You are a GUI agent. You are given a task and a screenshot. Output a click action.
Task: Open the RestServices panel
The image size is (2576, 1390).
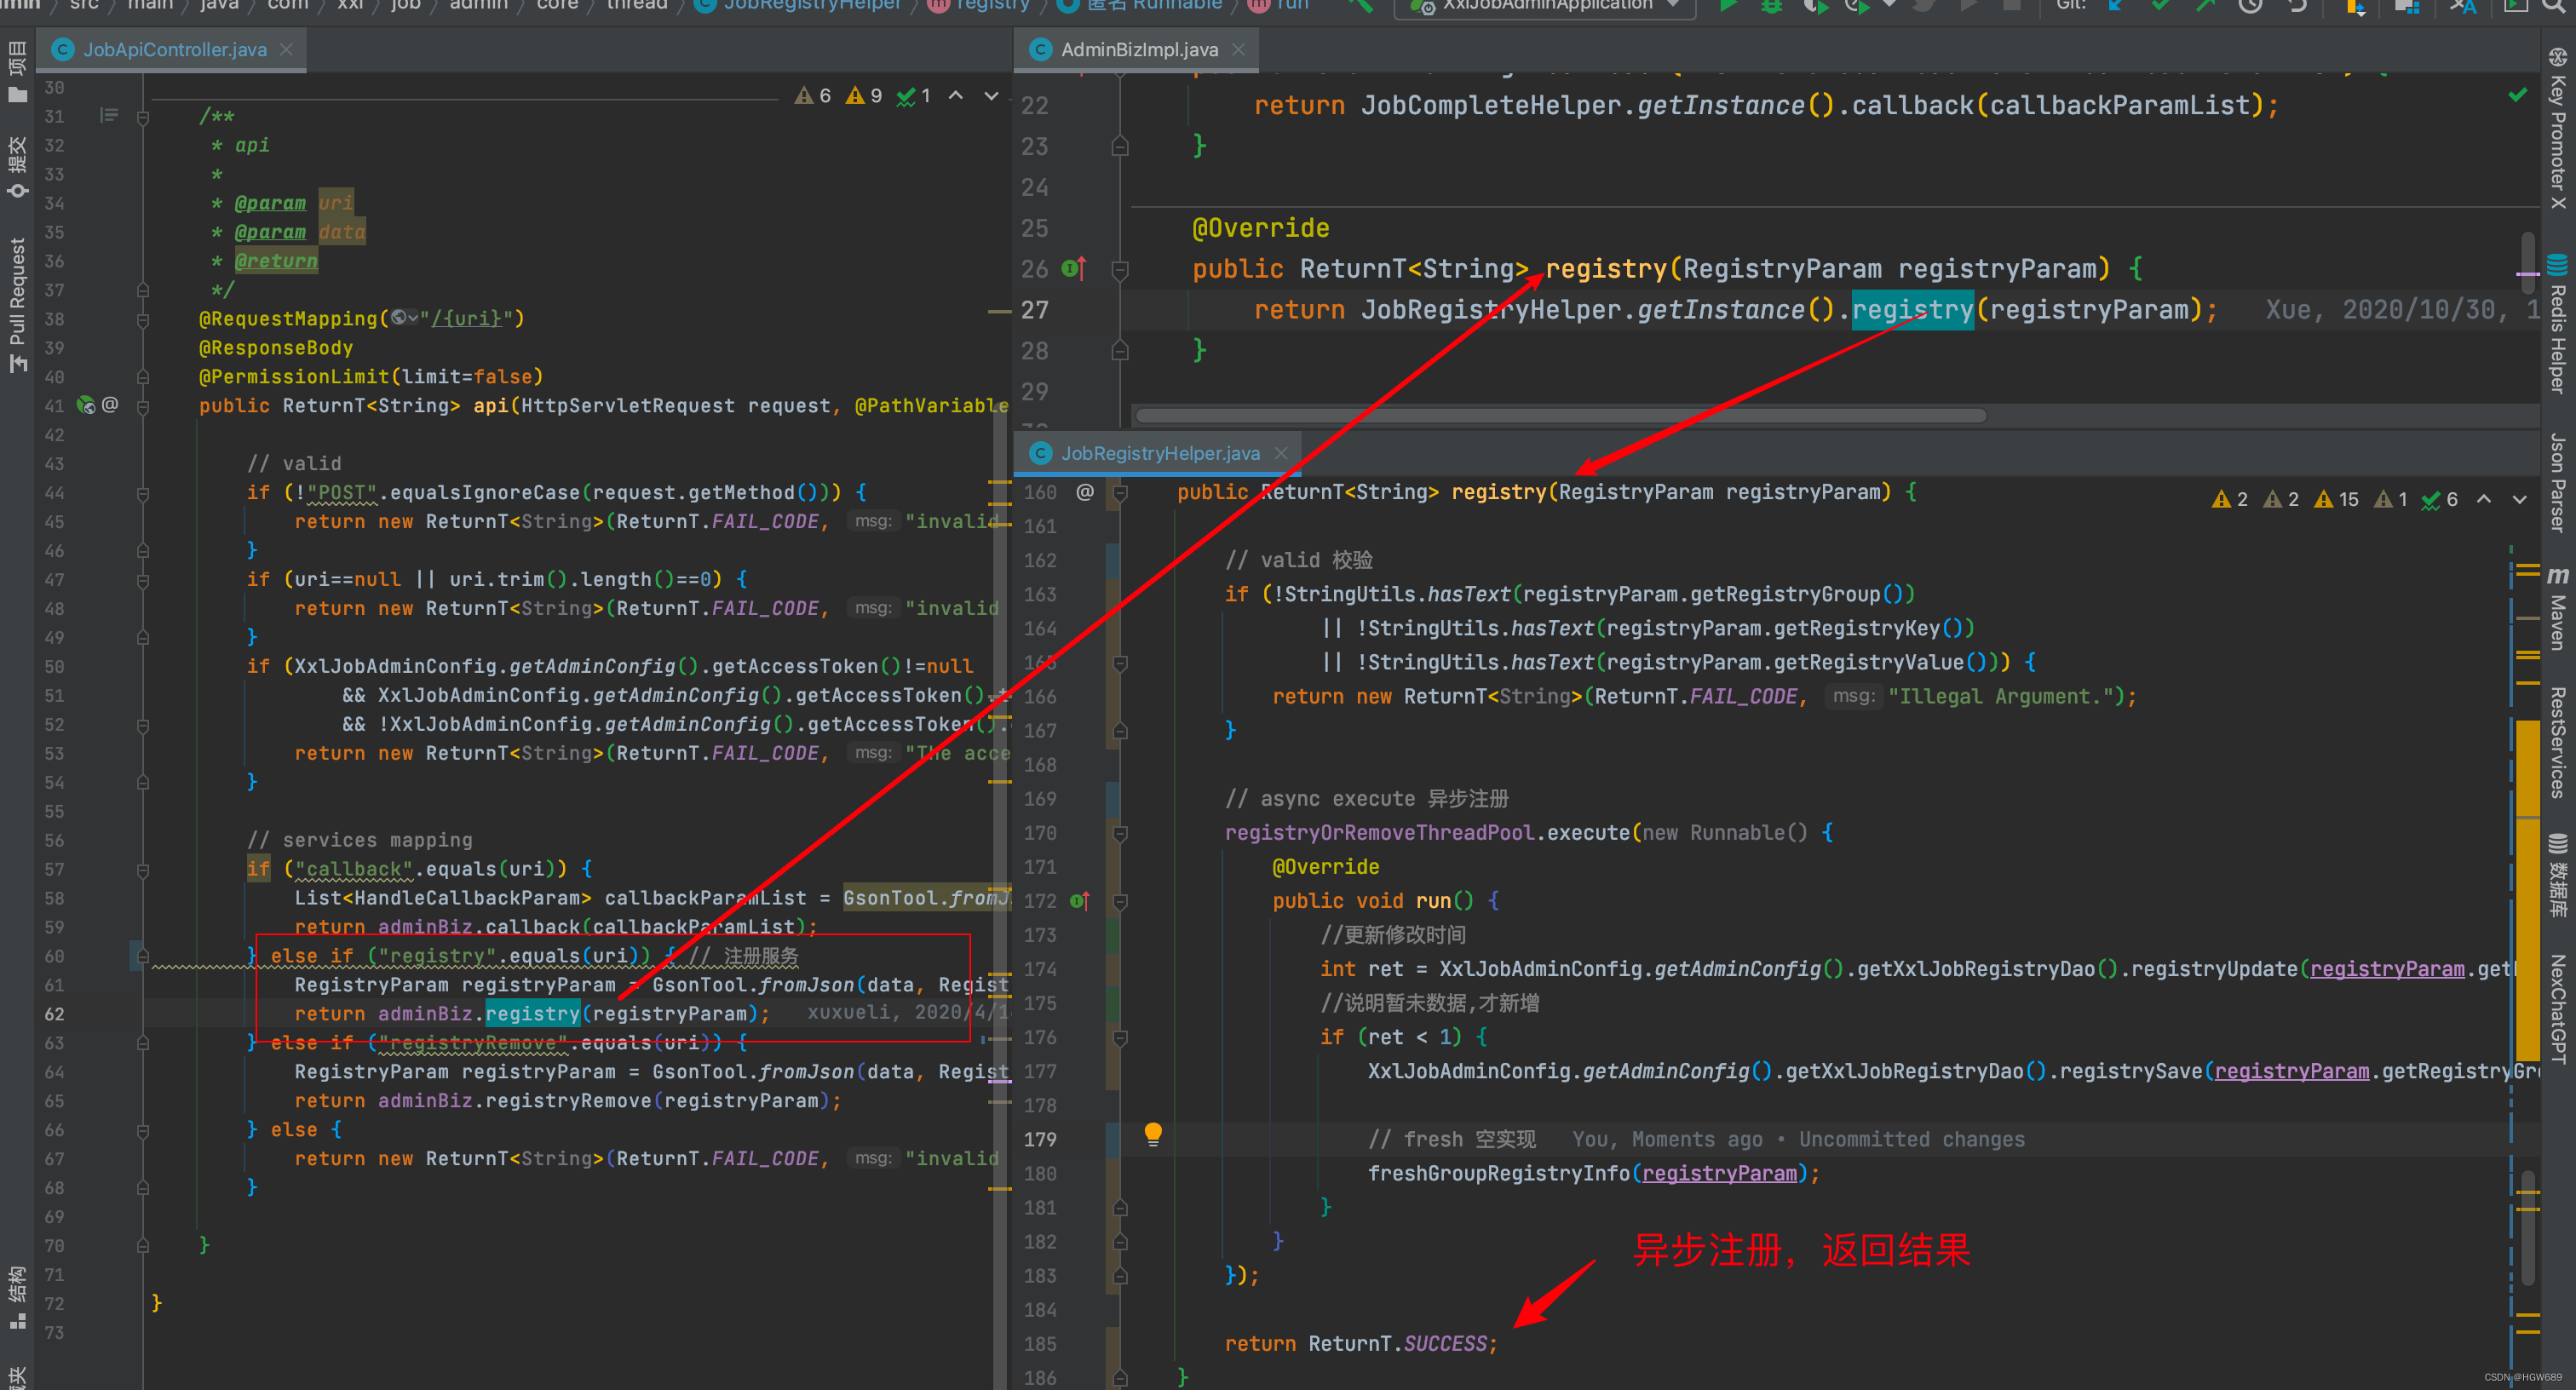(2557, 742)
